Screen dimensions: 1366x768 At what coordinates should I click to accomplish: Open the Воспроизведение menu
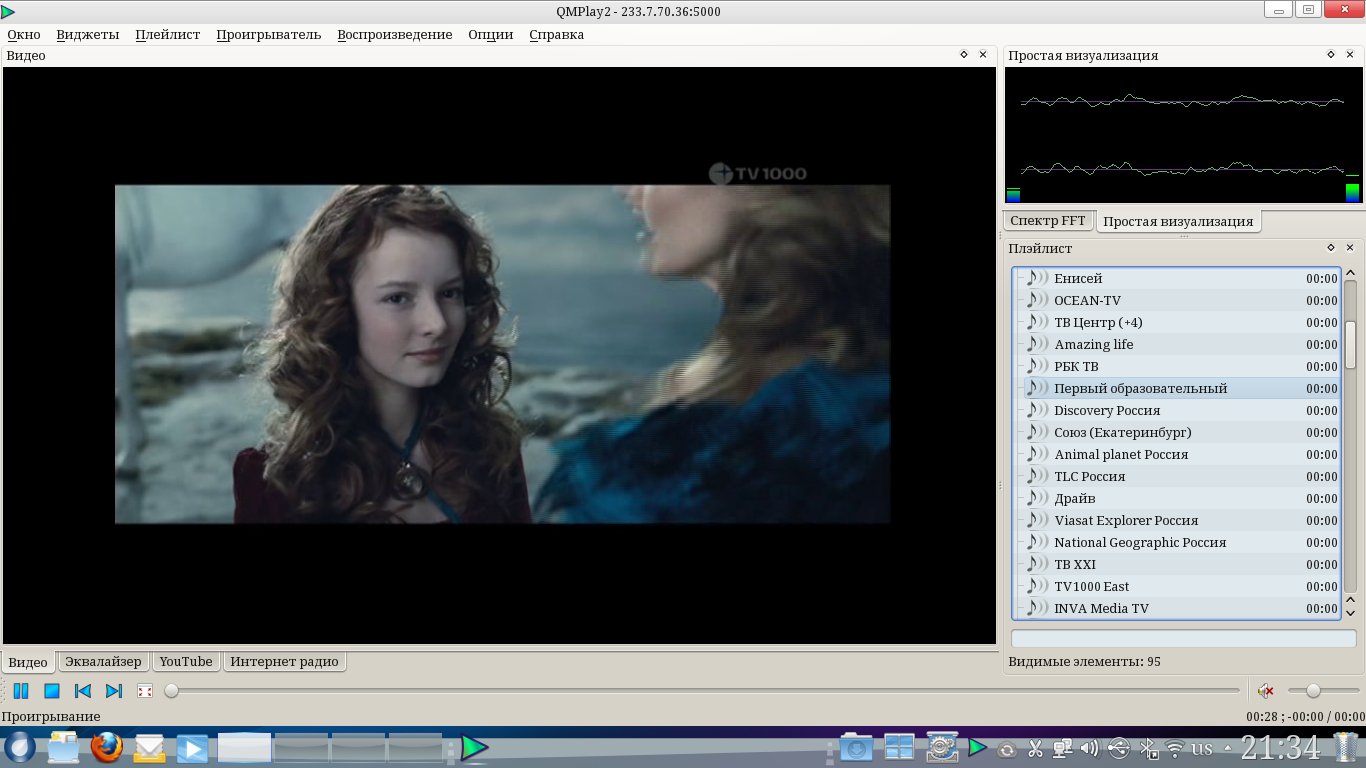(394, 34)
